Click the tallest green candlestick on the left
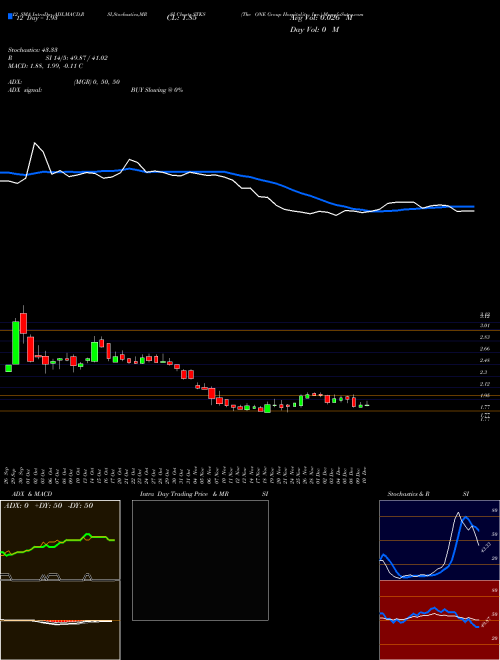The image size is (500, 660). point(16,342)
